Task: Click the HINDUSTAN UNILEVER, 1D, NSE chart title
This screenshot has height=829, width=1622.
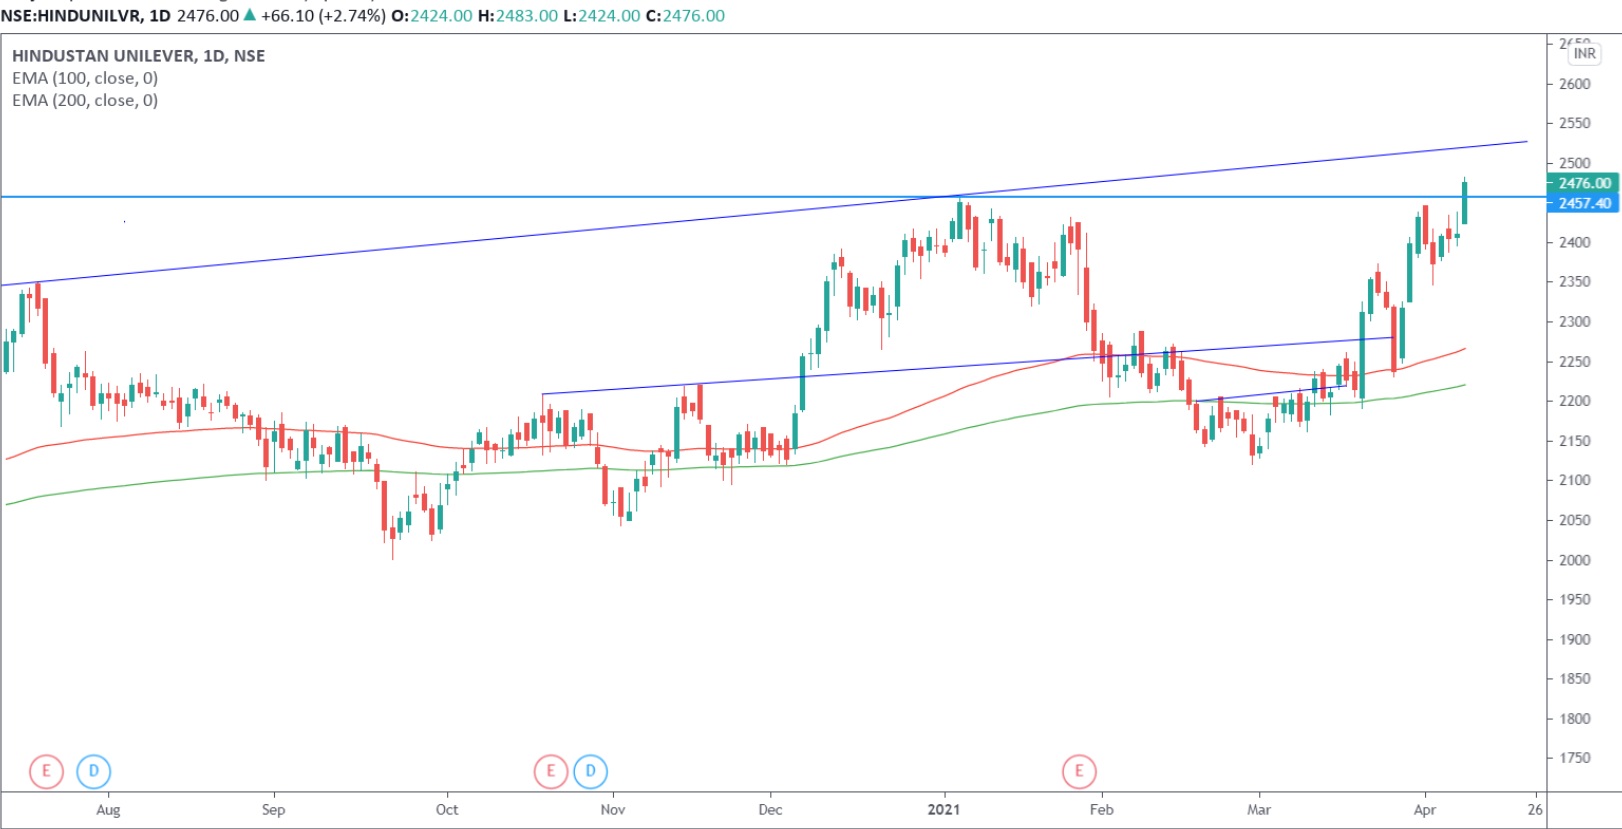Action: pos(138,56)
